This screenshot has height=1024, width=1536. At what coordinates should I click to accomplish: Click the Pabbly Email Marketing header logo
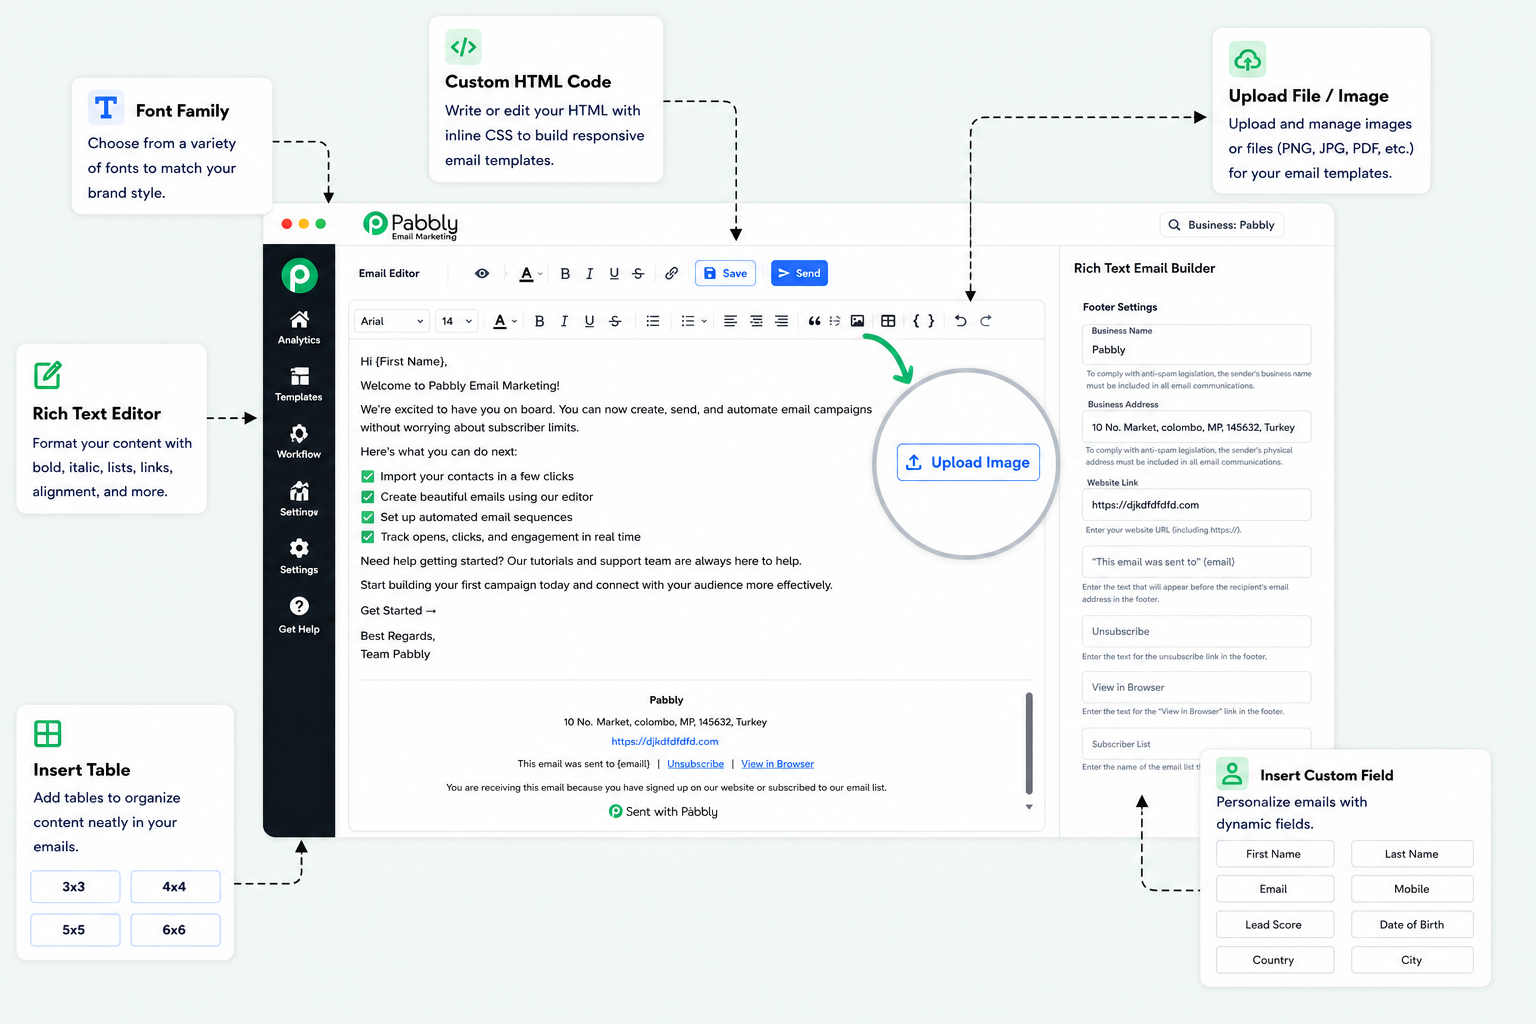(x=411, y=225)
